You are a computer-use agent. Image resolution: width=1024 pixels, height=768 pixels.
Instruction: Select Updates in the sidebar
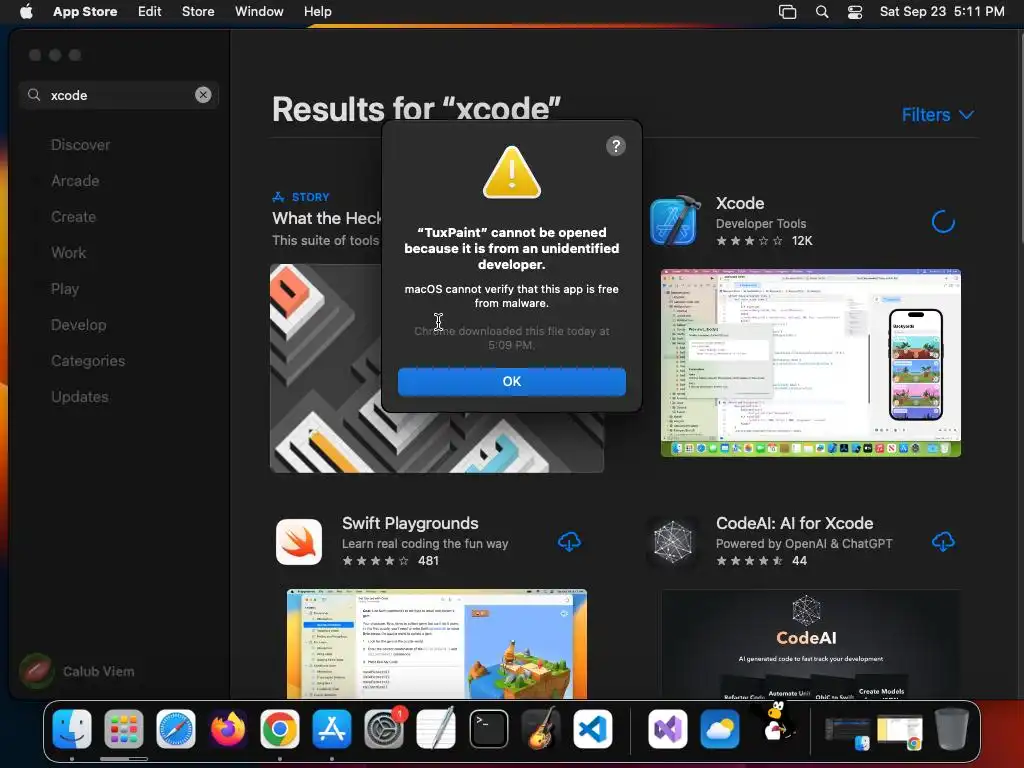point(80,396)
